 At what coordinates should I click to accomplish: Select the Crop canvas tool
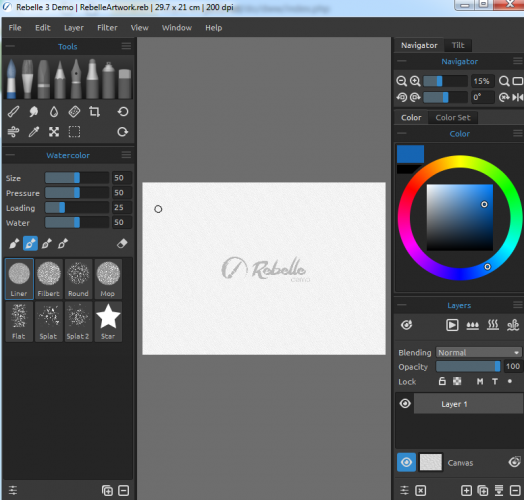pos(94,112)
